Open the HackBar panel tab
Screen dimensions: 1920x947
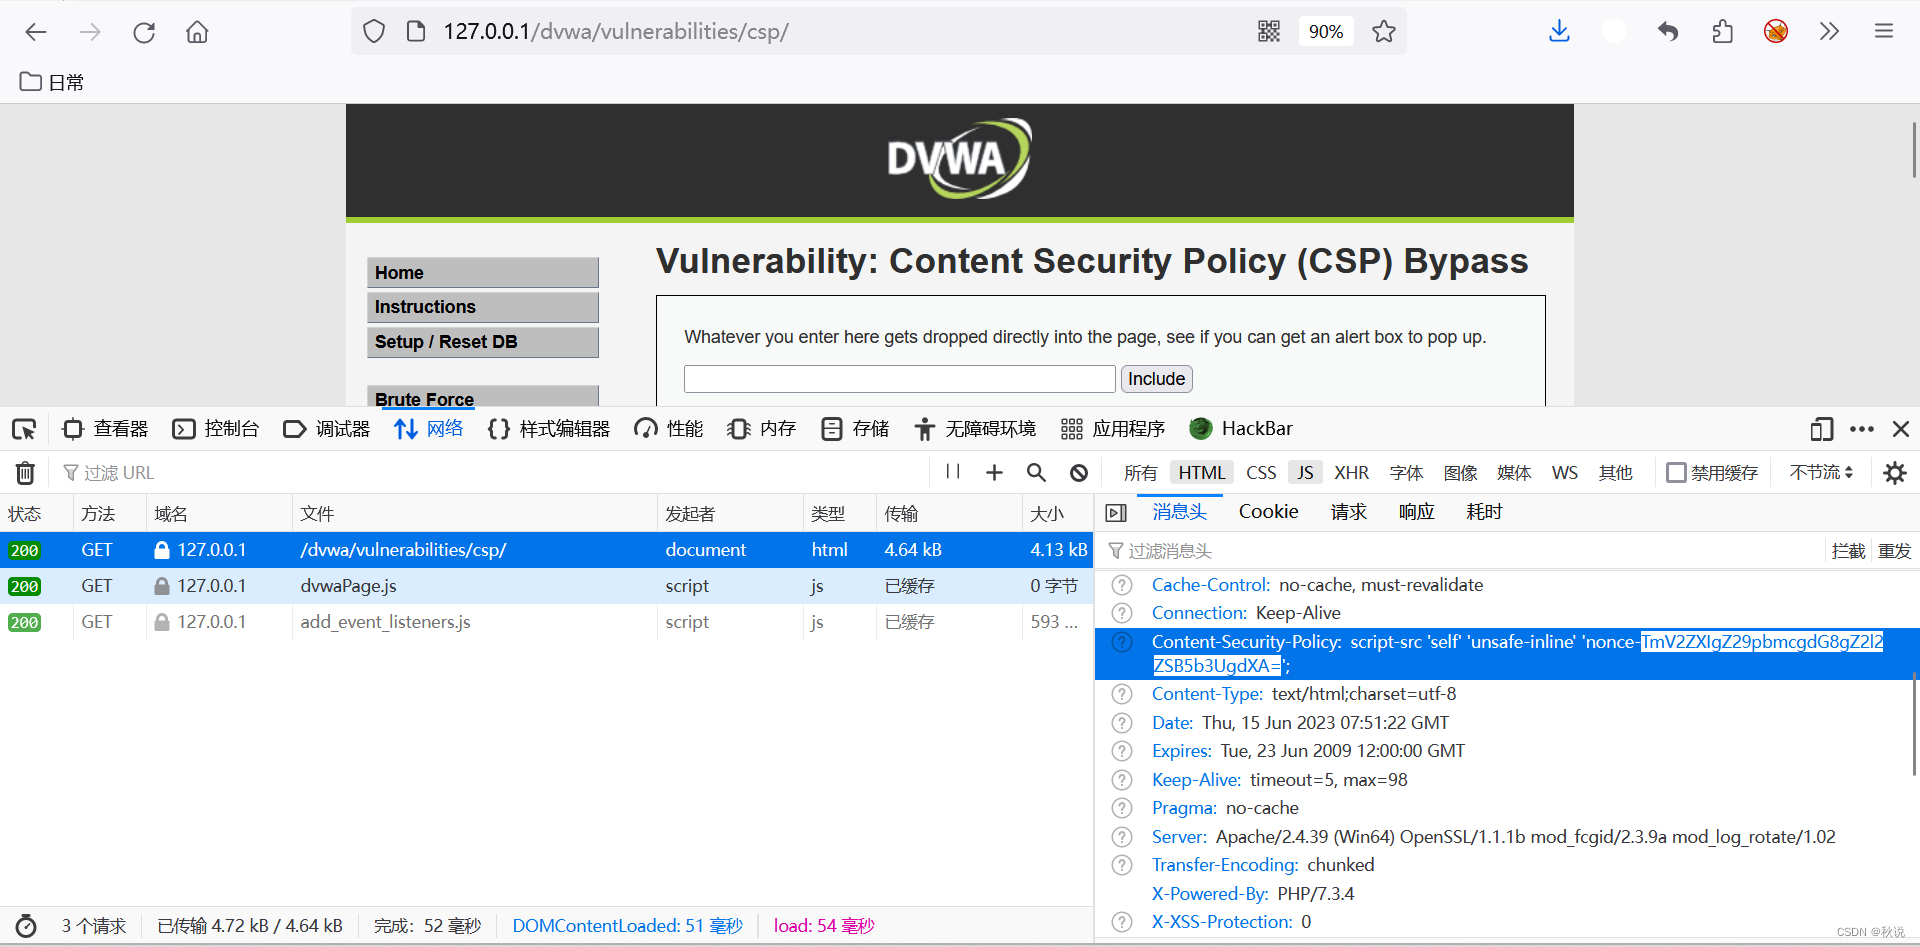tap(1241, 429)
